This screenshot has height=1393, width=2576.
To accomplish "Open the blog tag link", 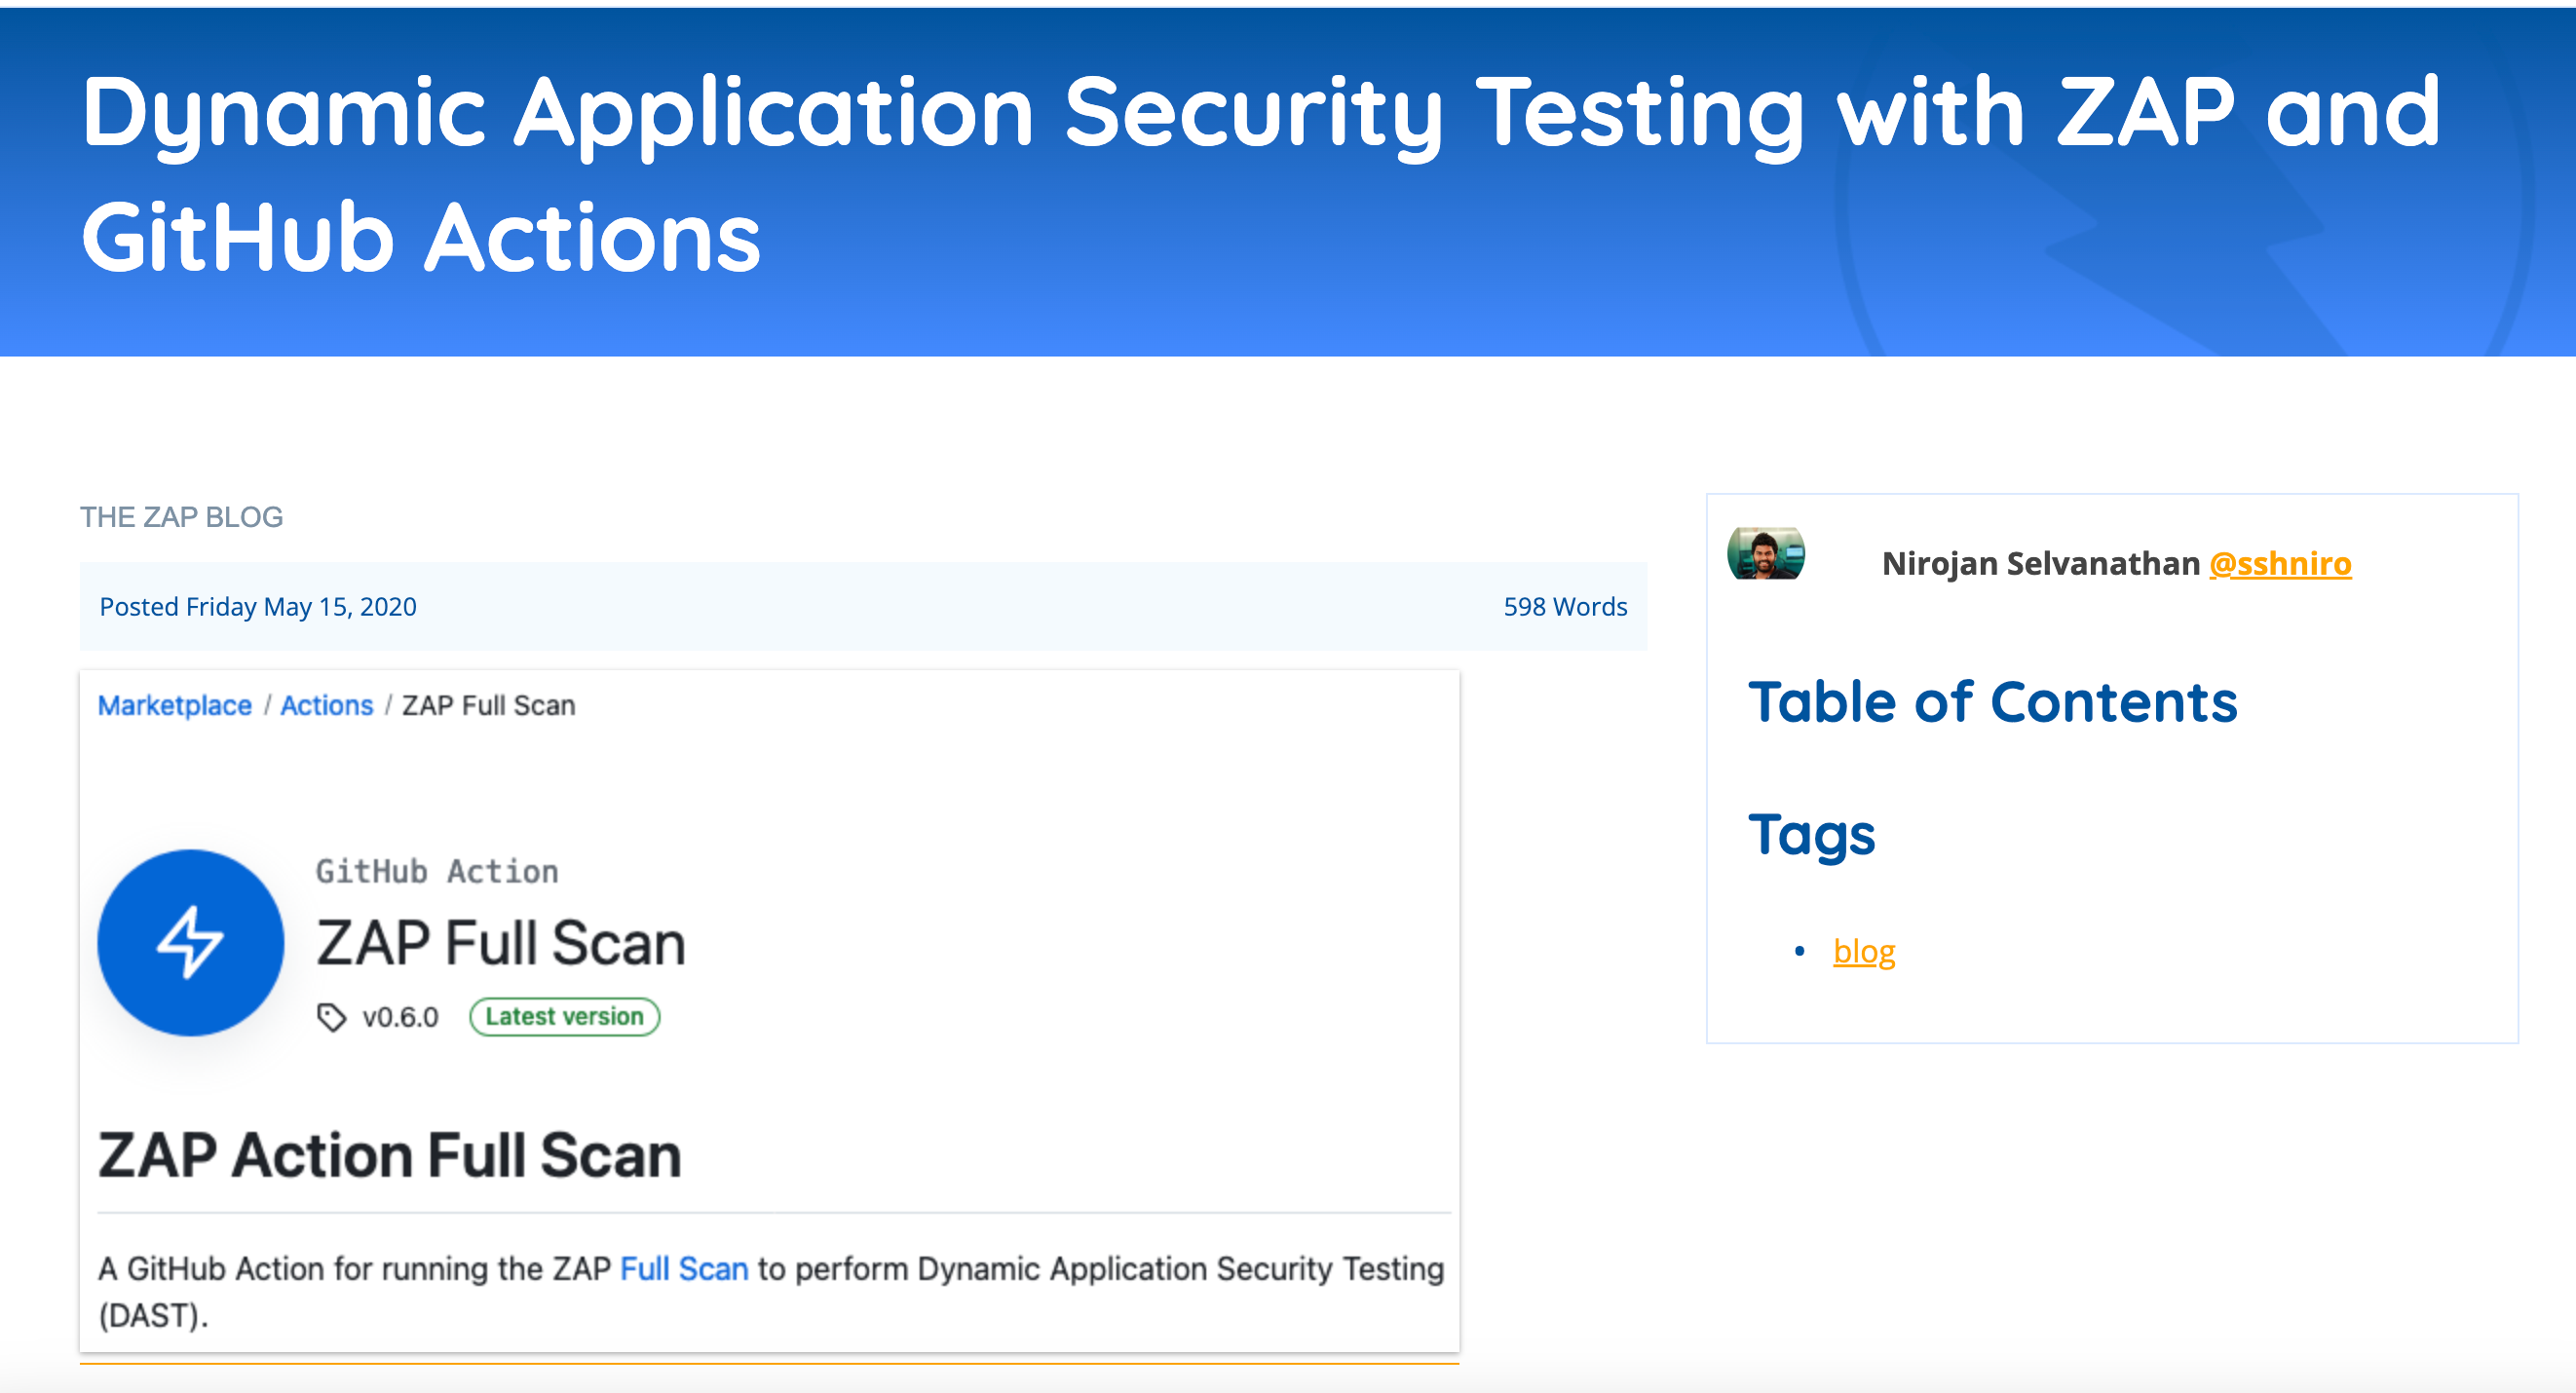I will tap(1863, 951).
